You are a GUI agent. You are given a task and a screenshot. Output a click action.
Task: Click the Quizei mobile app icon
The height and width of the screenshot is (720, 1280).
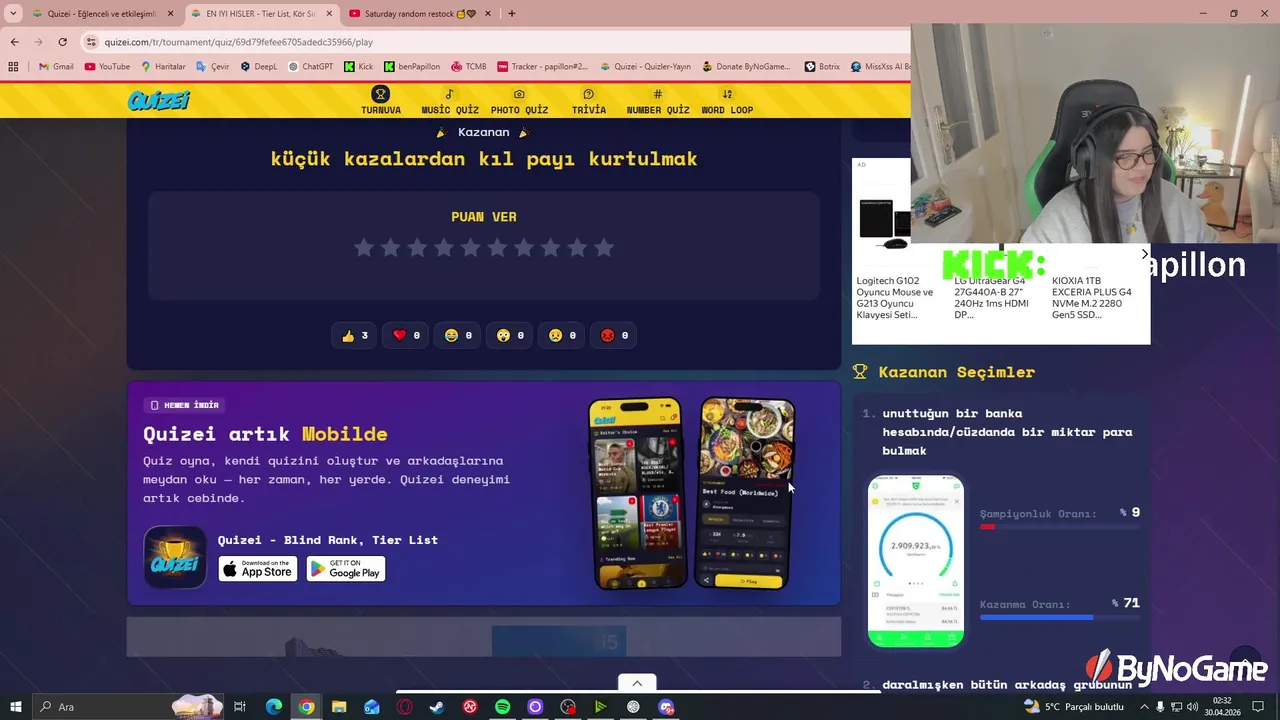point(174,557)
